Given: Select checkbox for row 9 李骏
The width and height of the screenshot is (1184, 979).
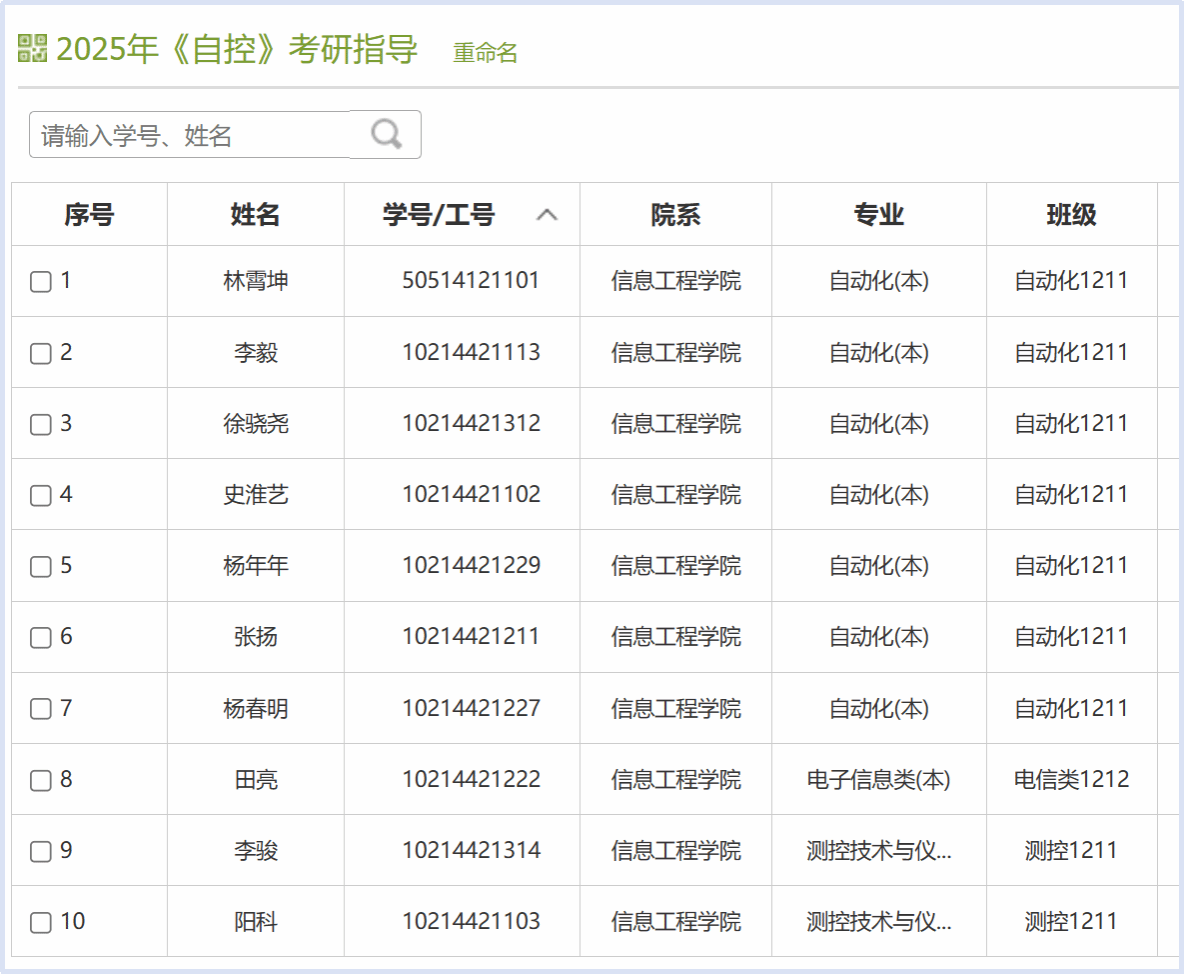Looking at the screenshot, I should [40, 851].
